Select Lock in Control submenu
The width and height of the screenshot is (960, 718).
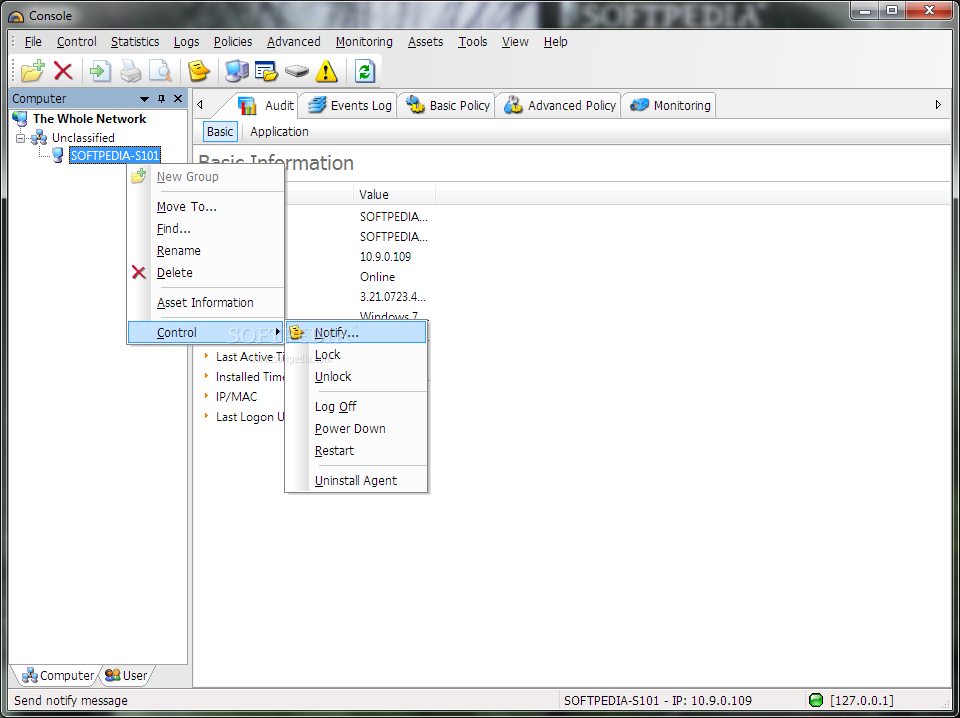click(x=356, y=355)
